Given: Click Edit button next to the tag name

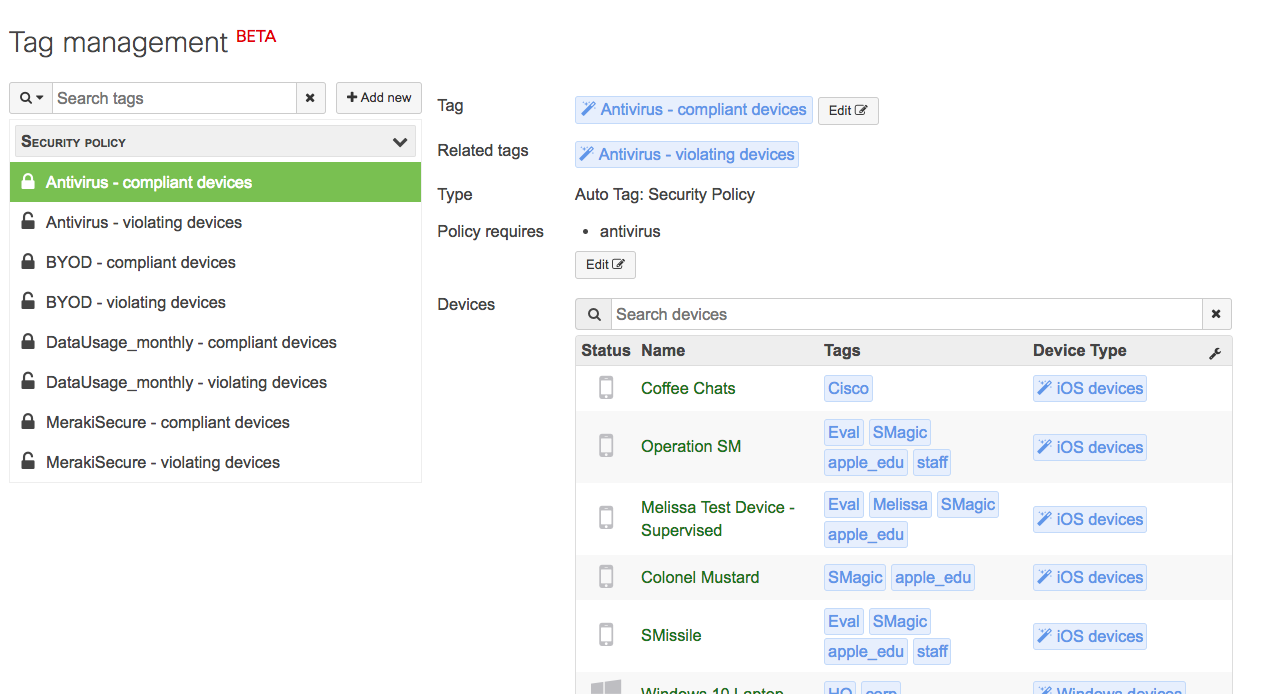Looking at the screenshot, I should coord(847,111).
